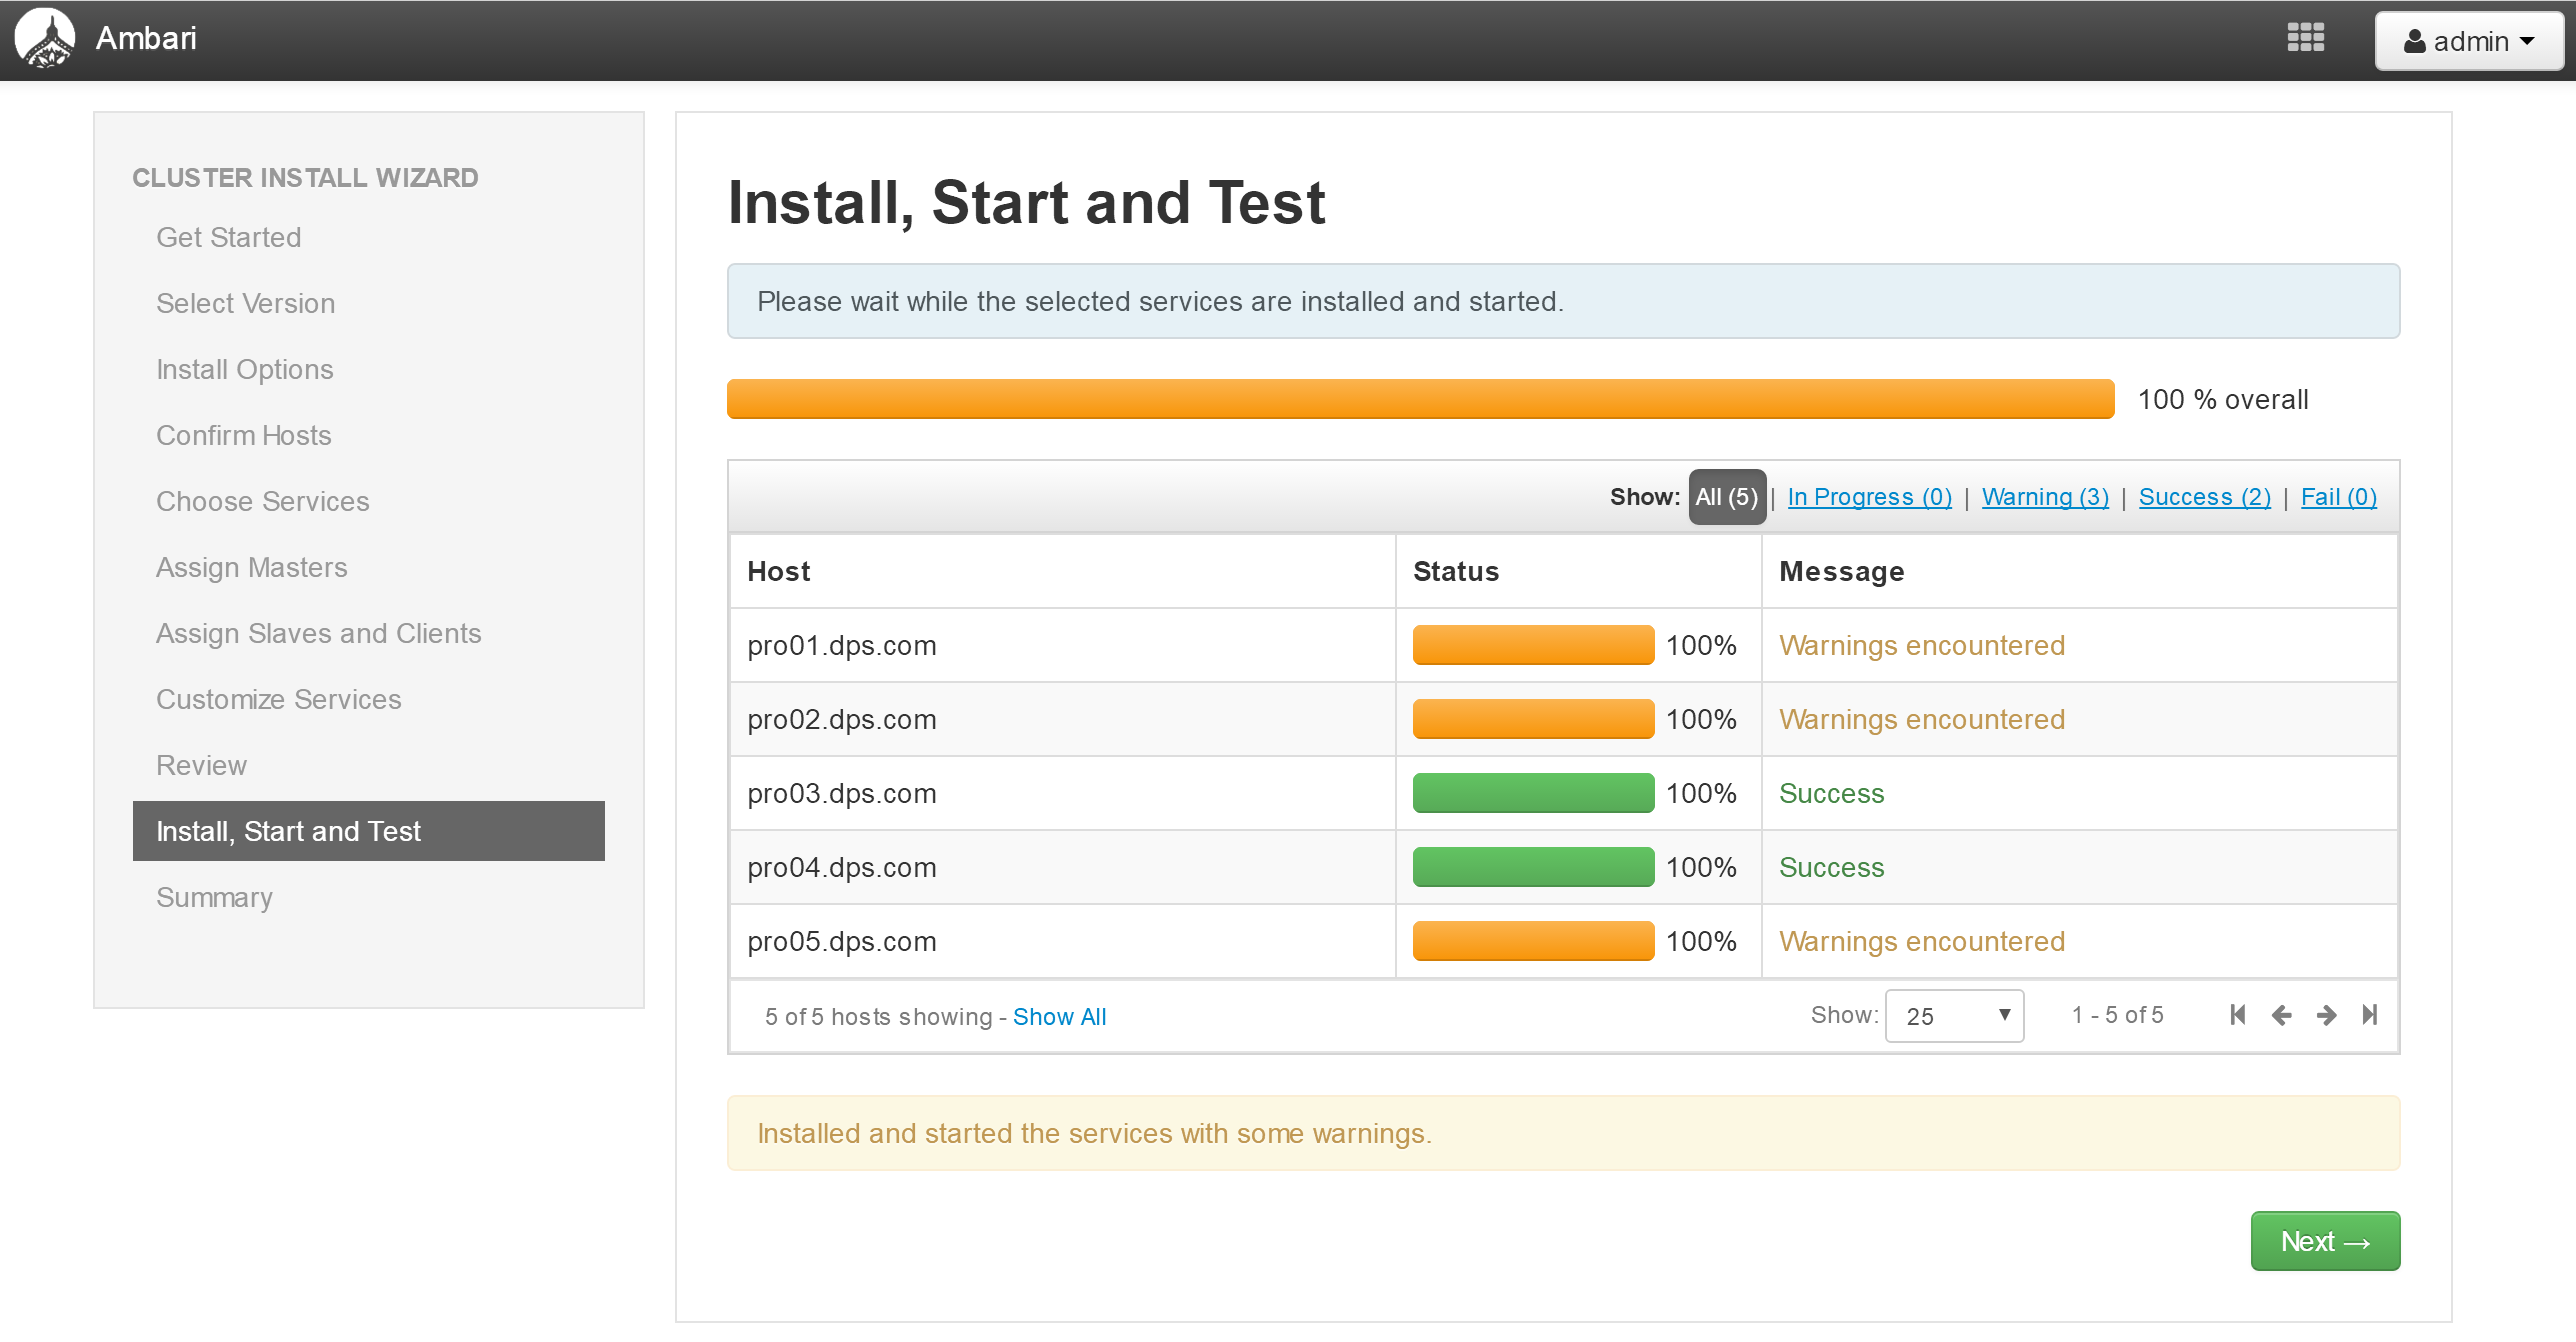The width and height of the screenshot is (2576, 1342).
Task: Select Review wizard step
Action: (x=201, y=765)
